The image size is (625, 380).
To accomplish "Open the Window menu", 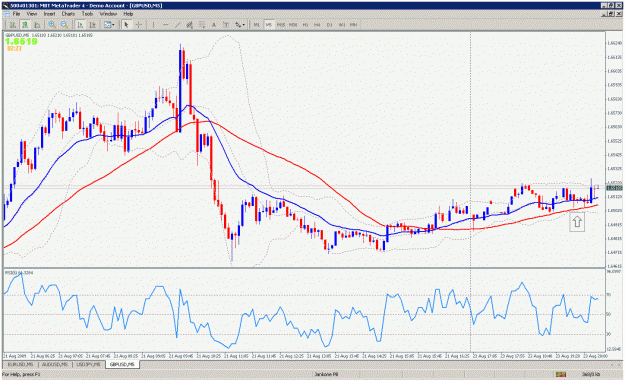I will click(108, 14).
